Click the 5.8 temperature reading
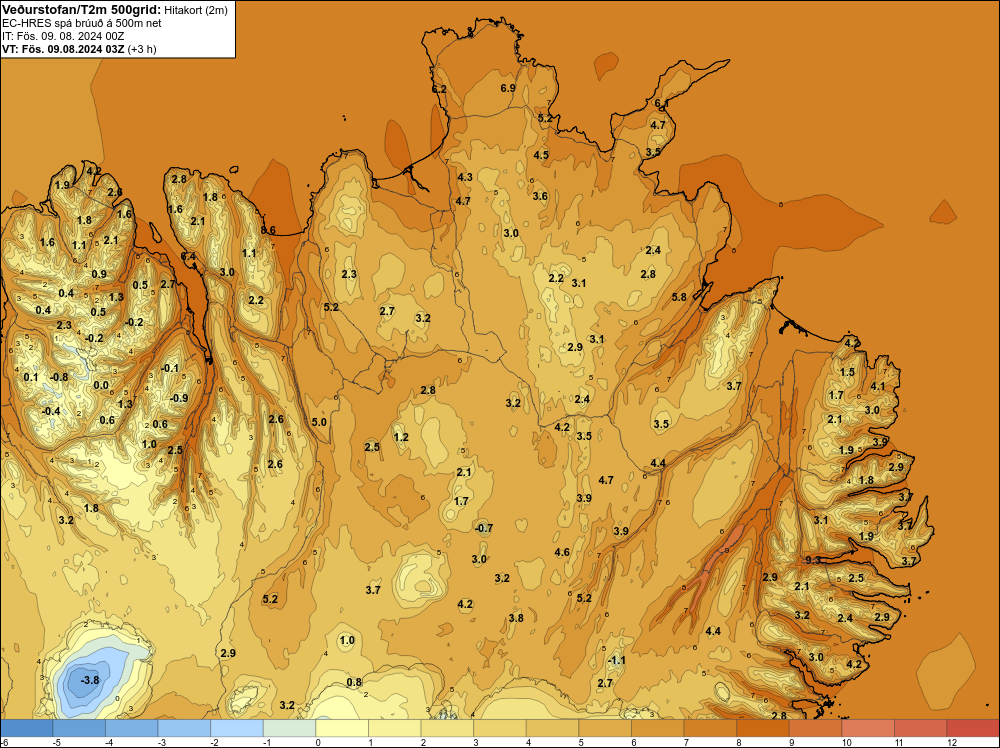This screenshot has height=748, width=1000. coord(679,297)
